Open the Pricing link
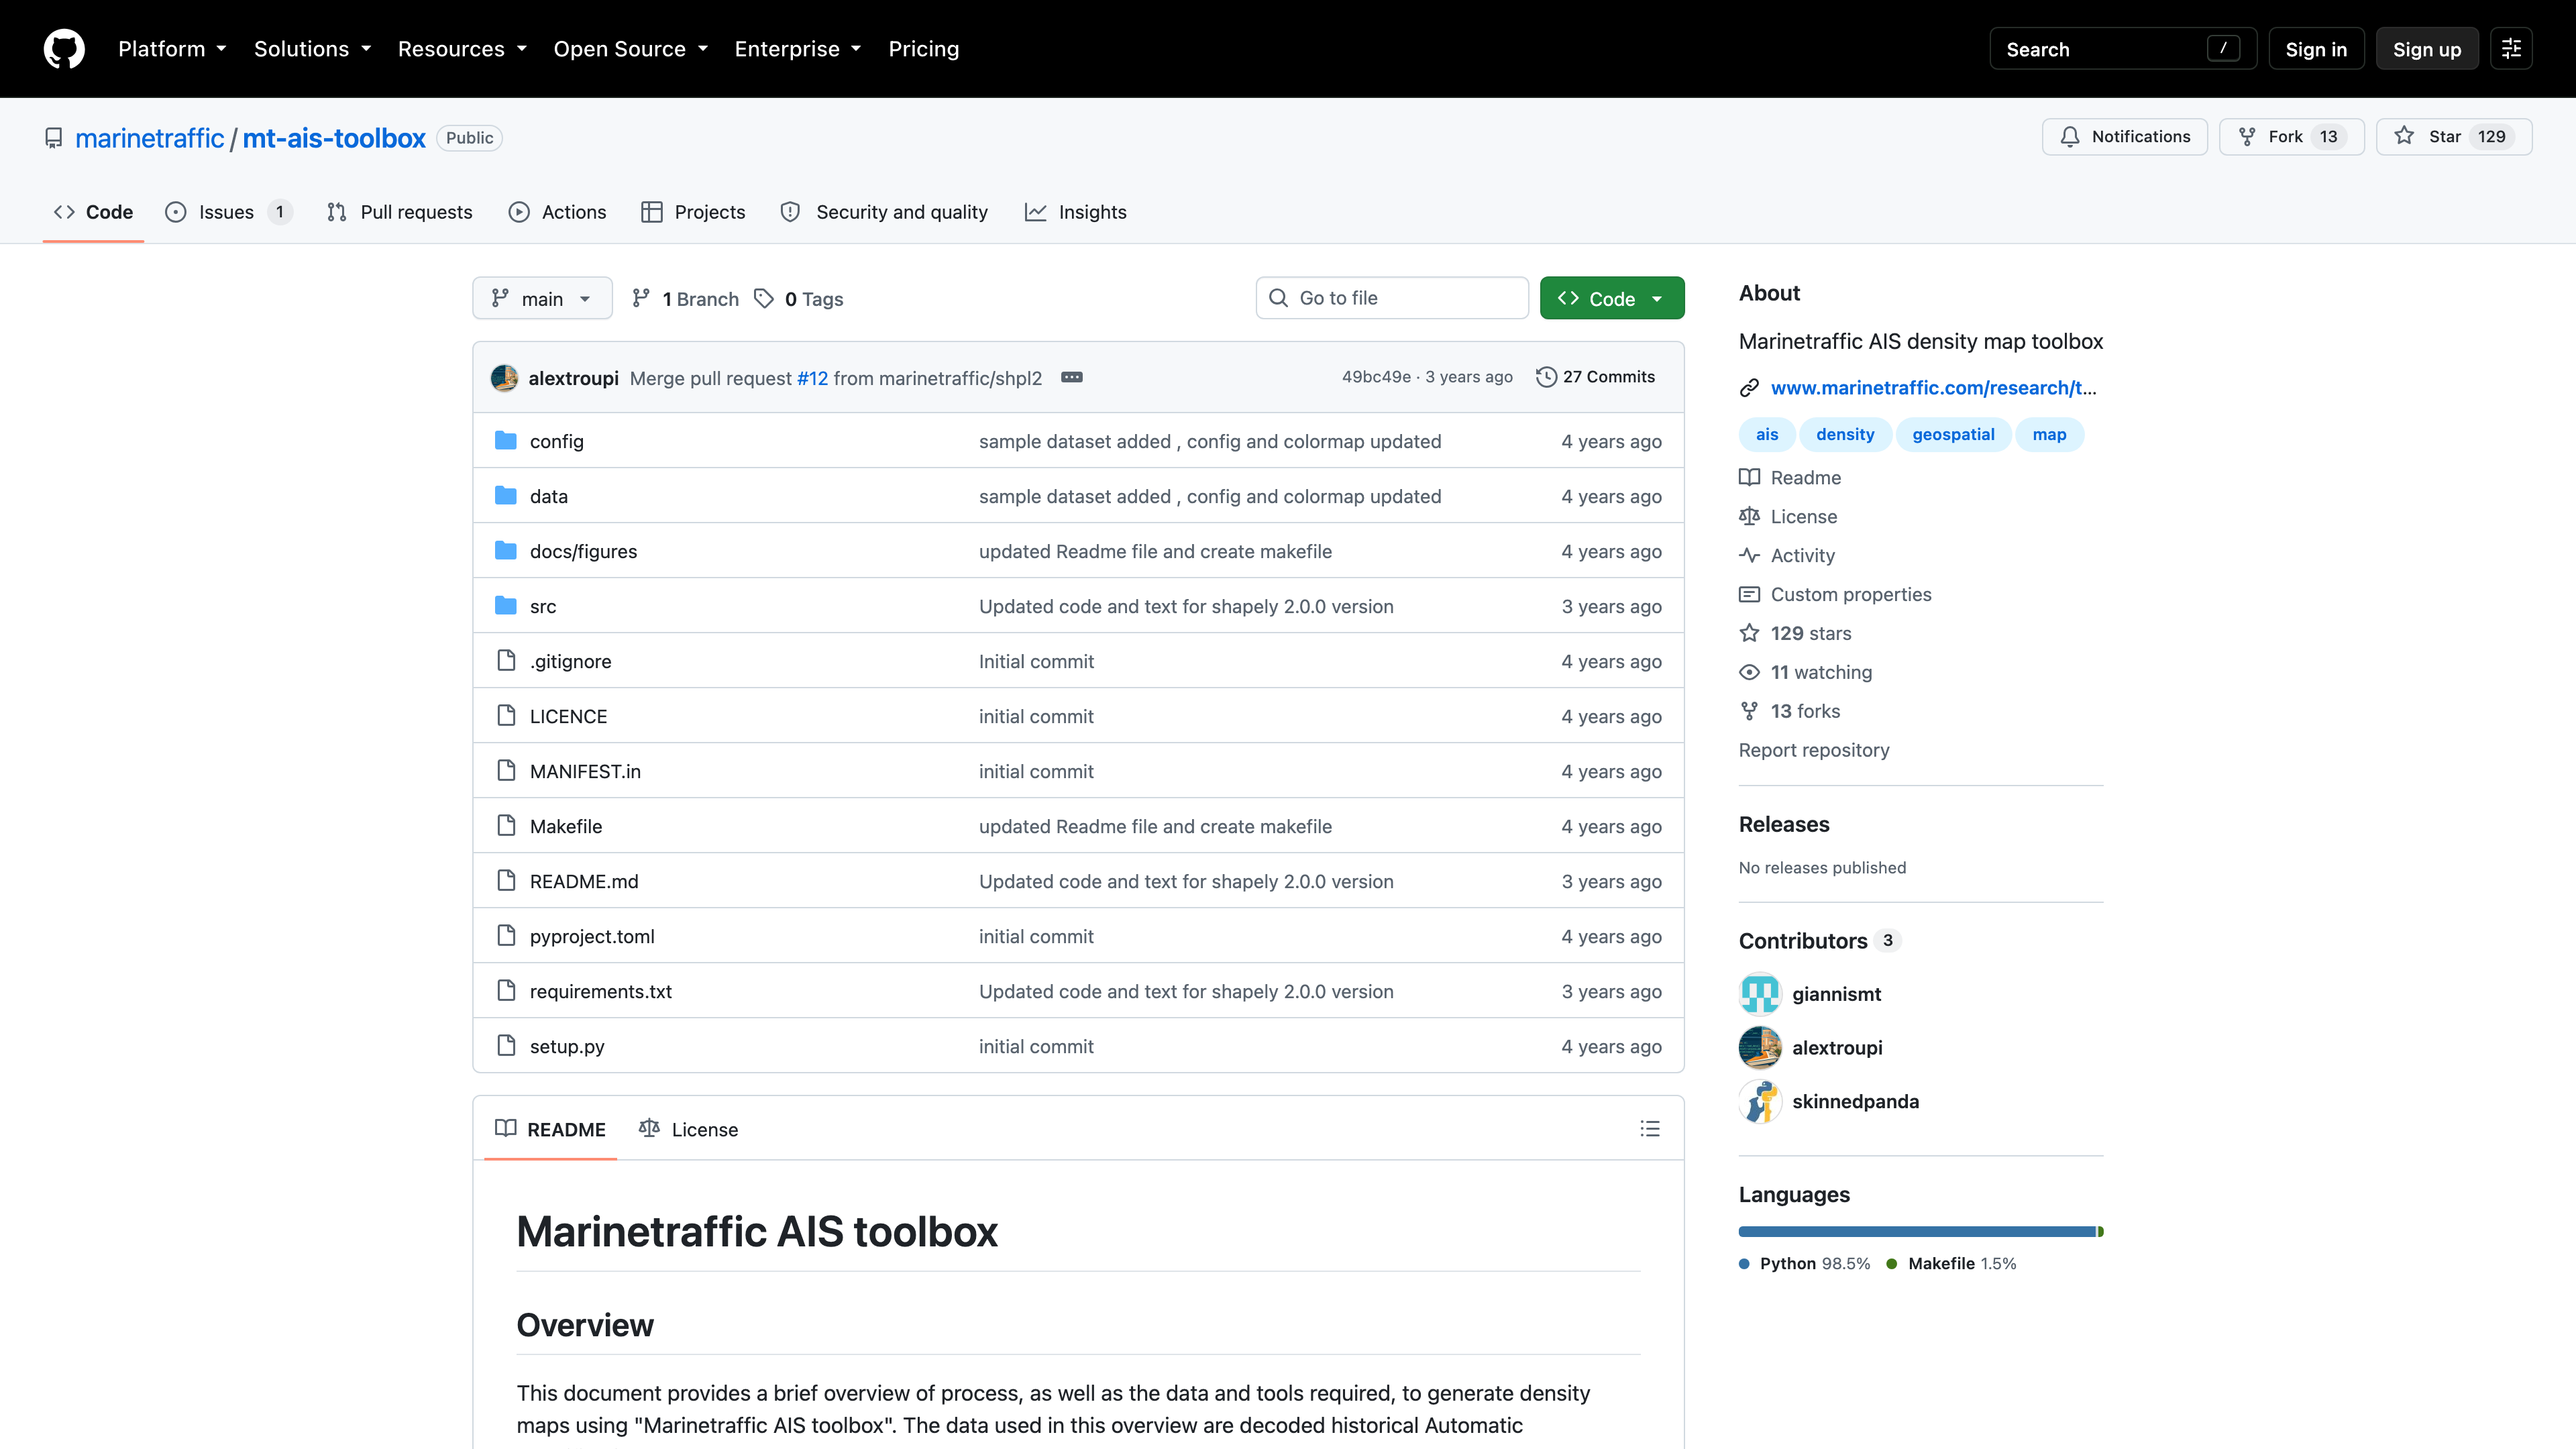The width and height of the screenshot is (2576, 1449). click(x=924, y=49)
